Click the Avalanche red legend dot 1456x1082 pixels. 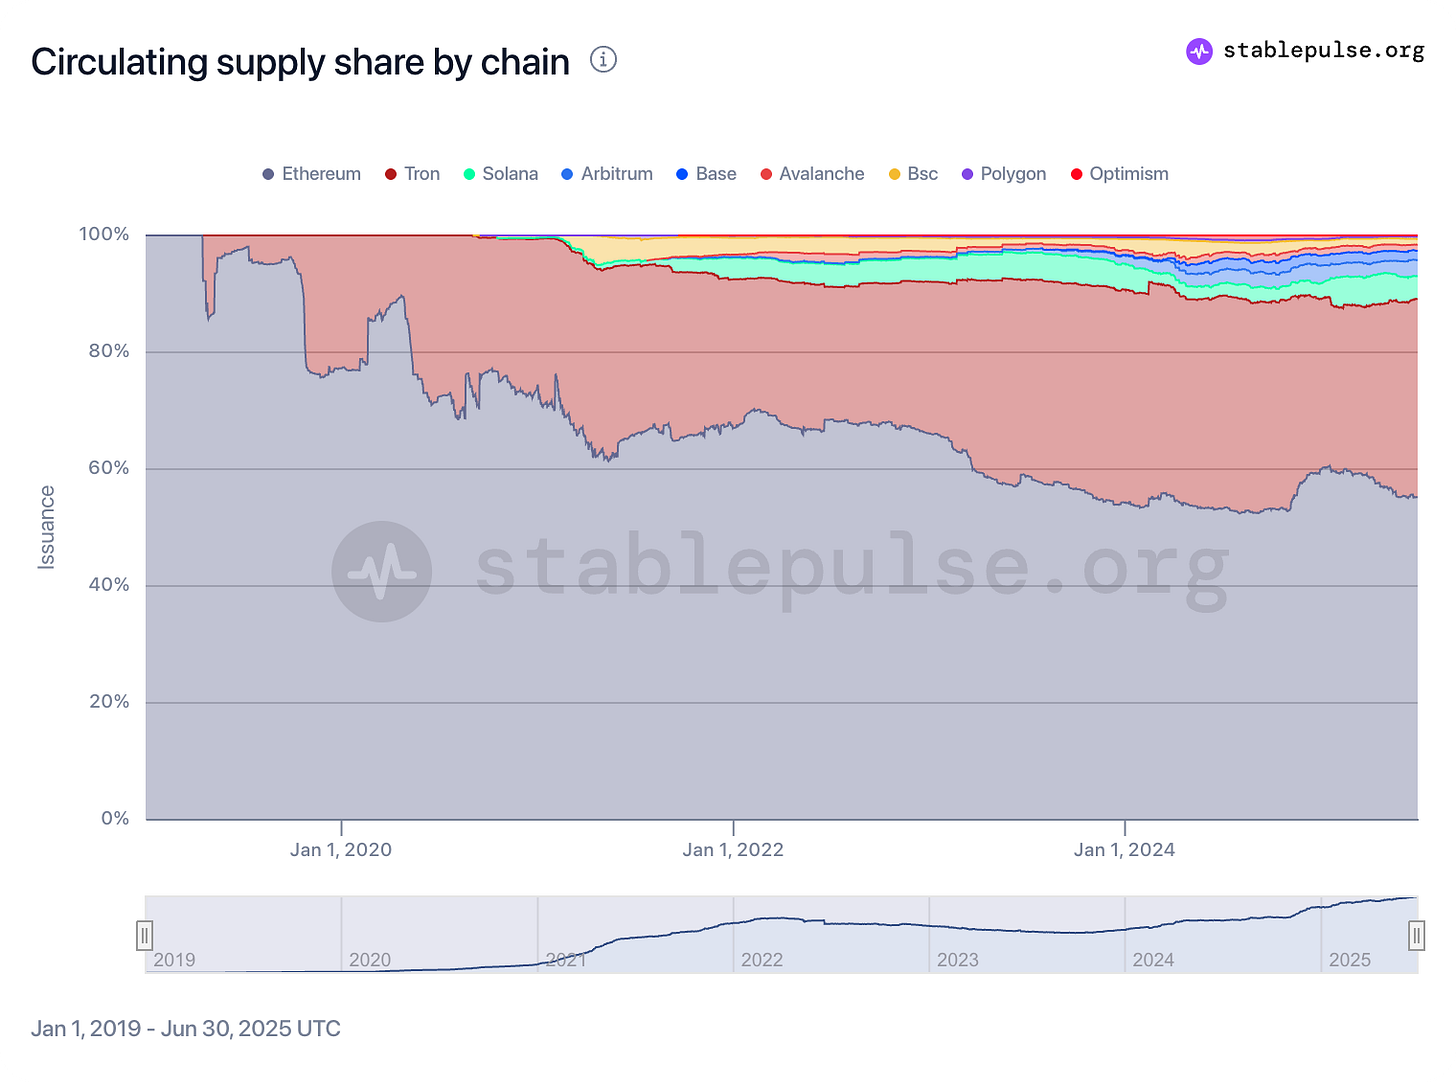[765, 173]
